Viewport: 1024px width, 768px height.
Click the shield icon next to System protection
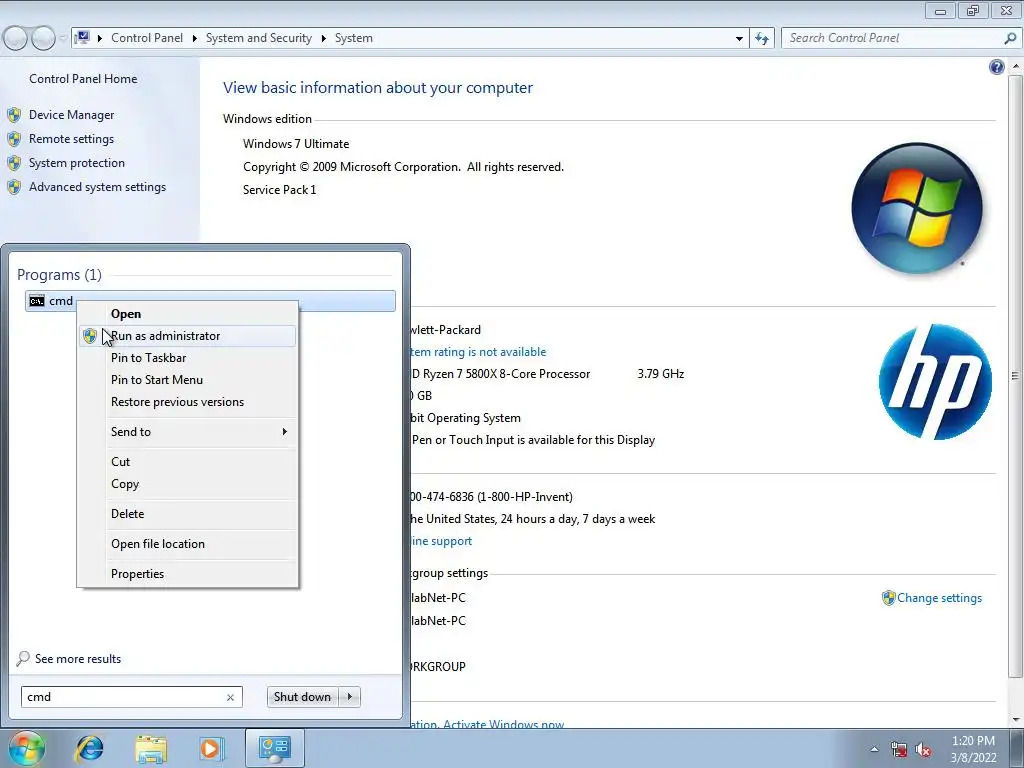click(14, 163)
